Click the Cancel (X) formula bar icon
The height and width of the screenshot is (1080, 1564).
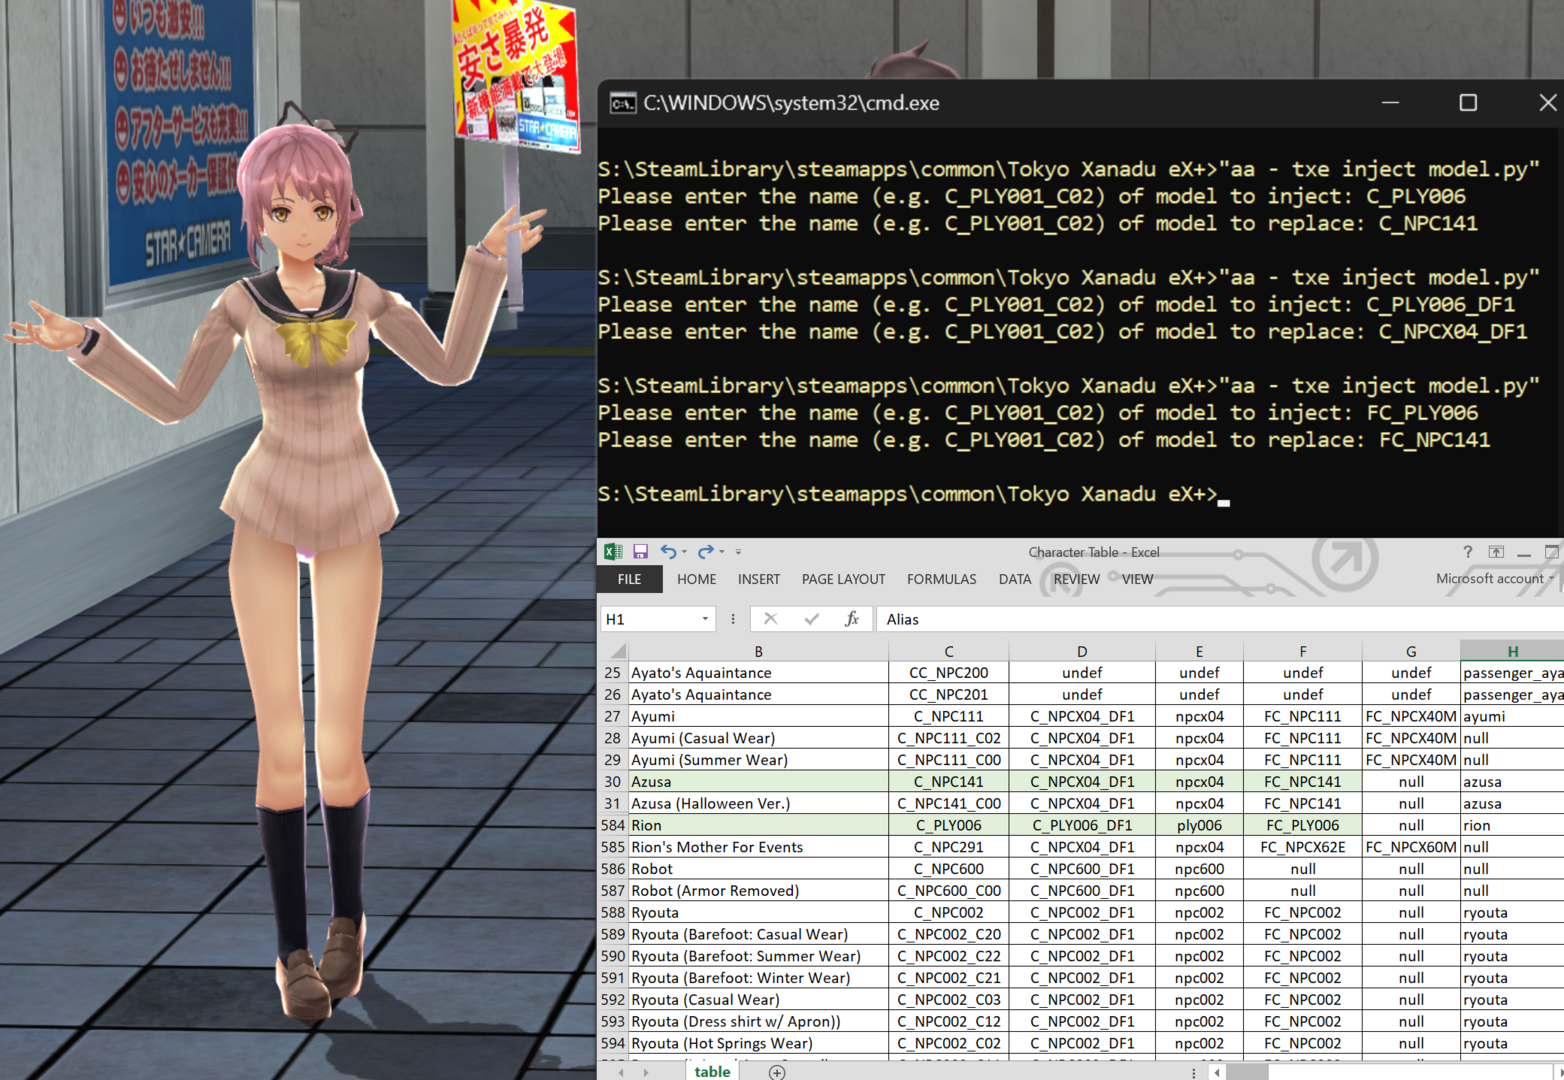pyautogui.click(x=770, y=619)
